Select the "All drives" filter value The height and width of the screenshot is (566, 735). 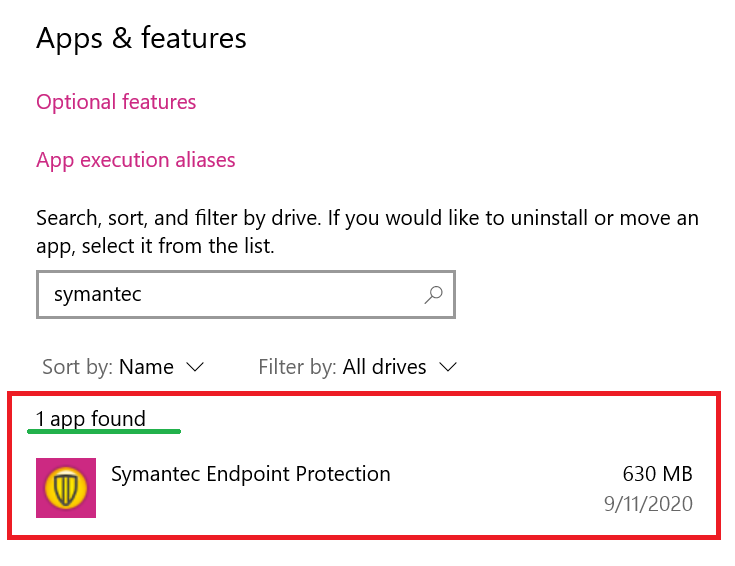[x=384, y=367]
